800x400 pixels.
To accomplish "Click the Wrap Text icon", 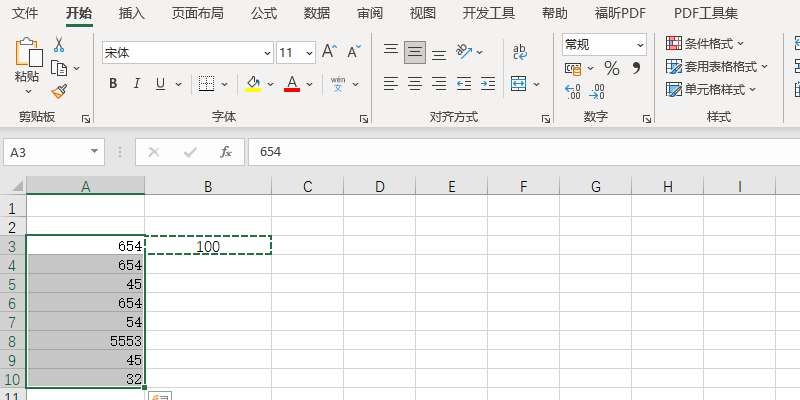I will click(x=520, y=52).
